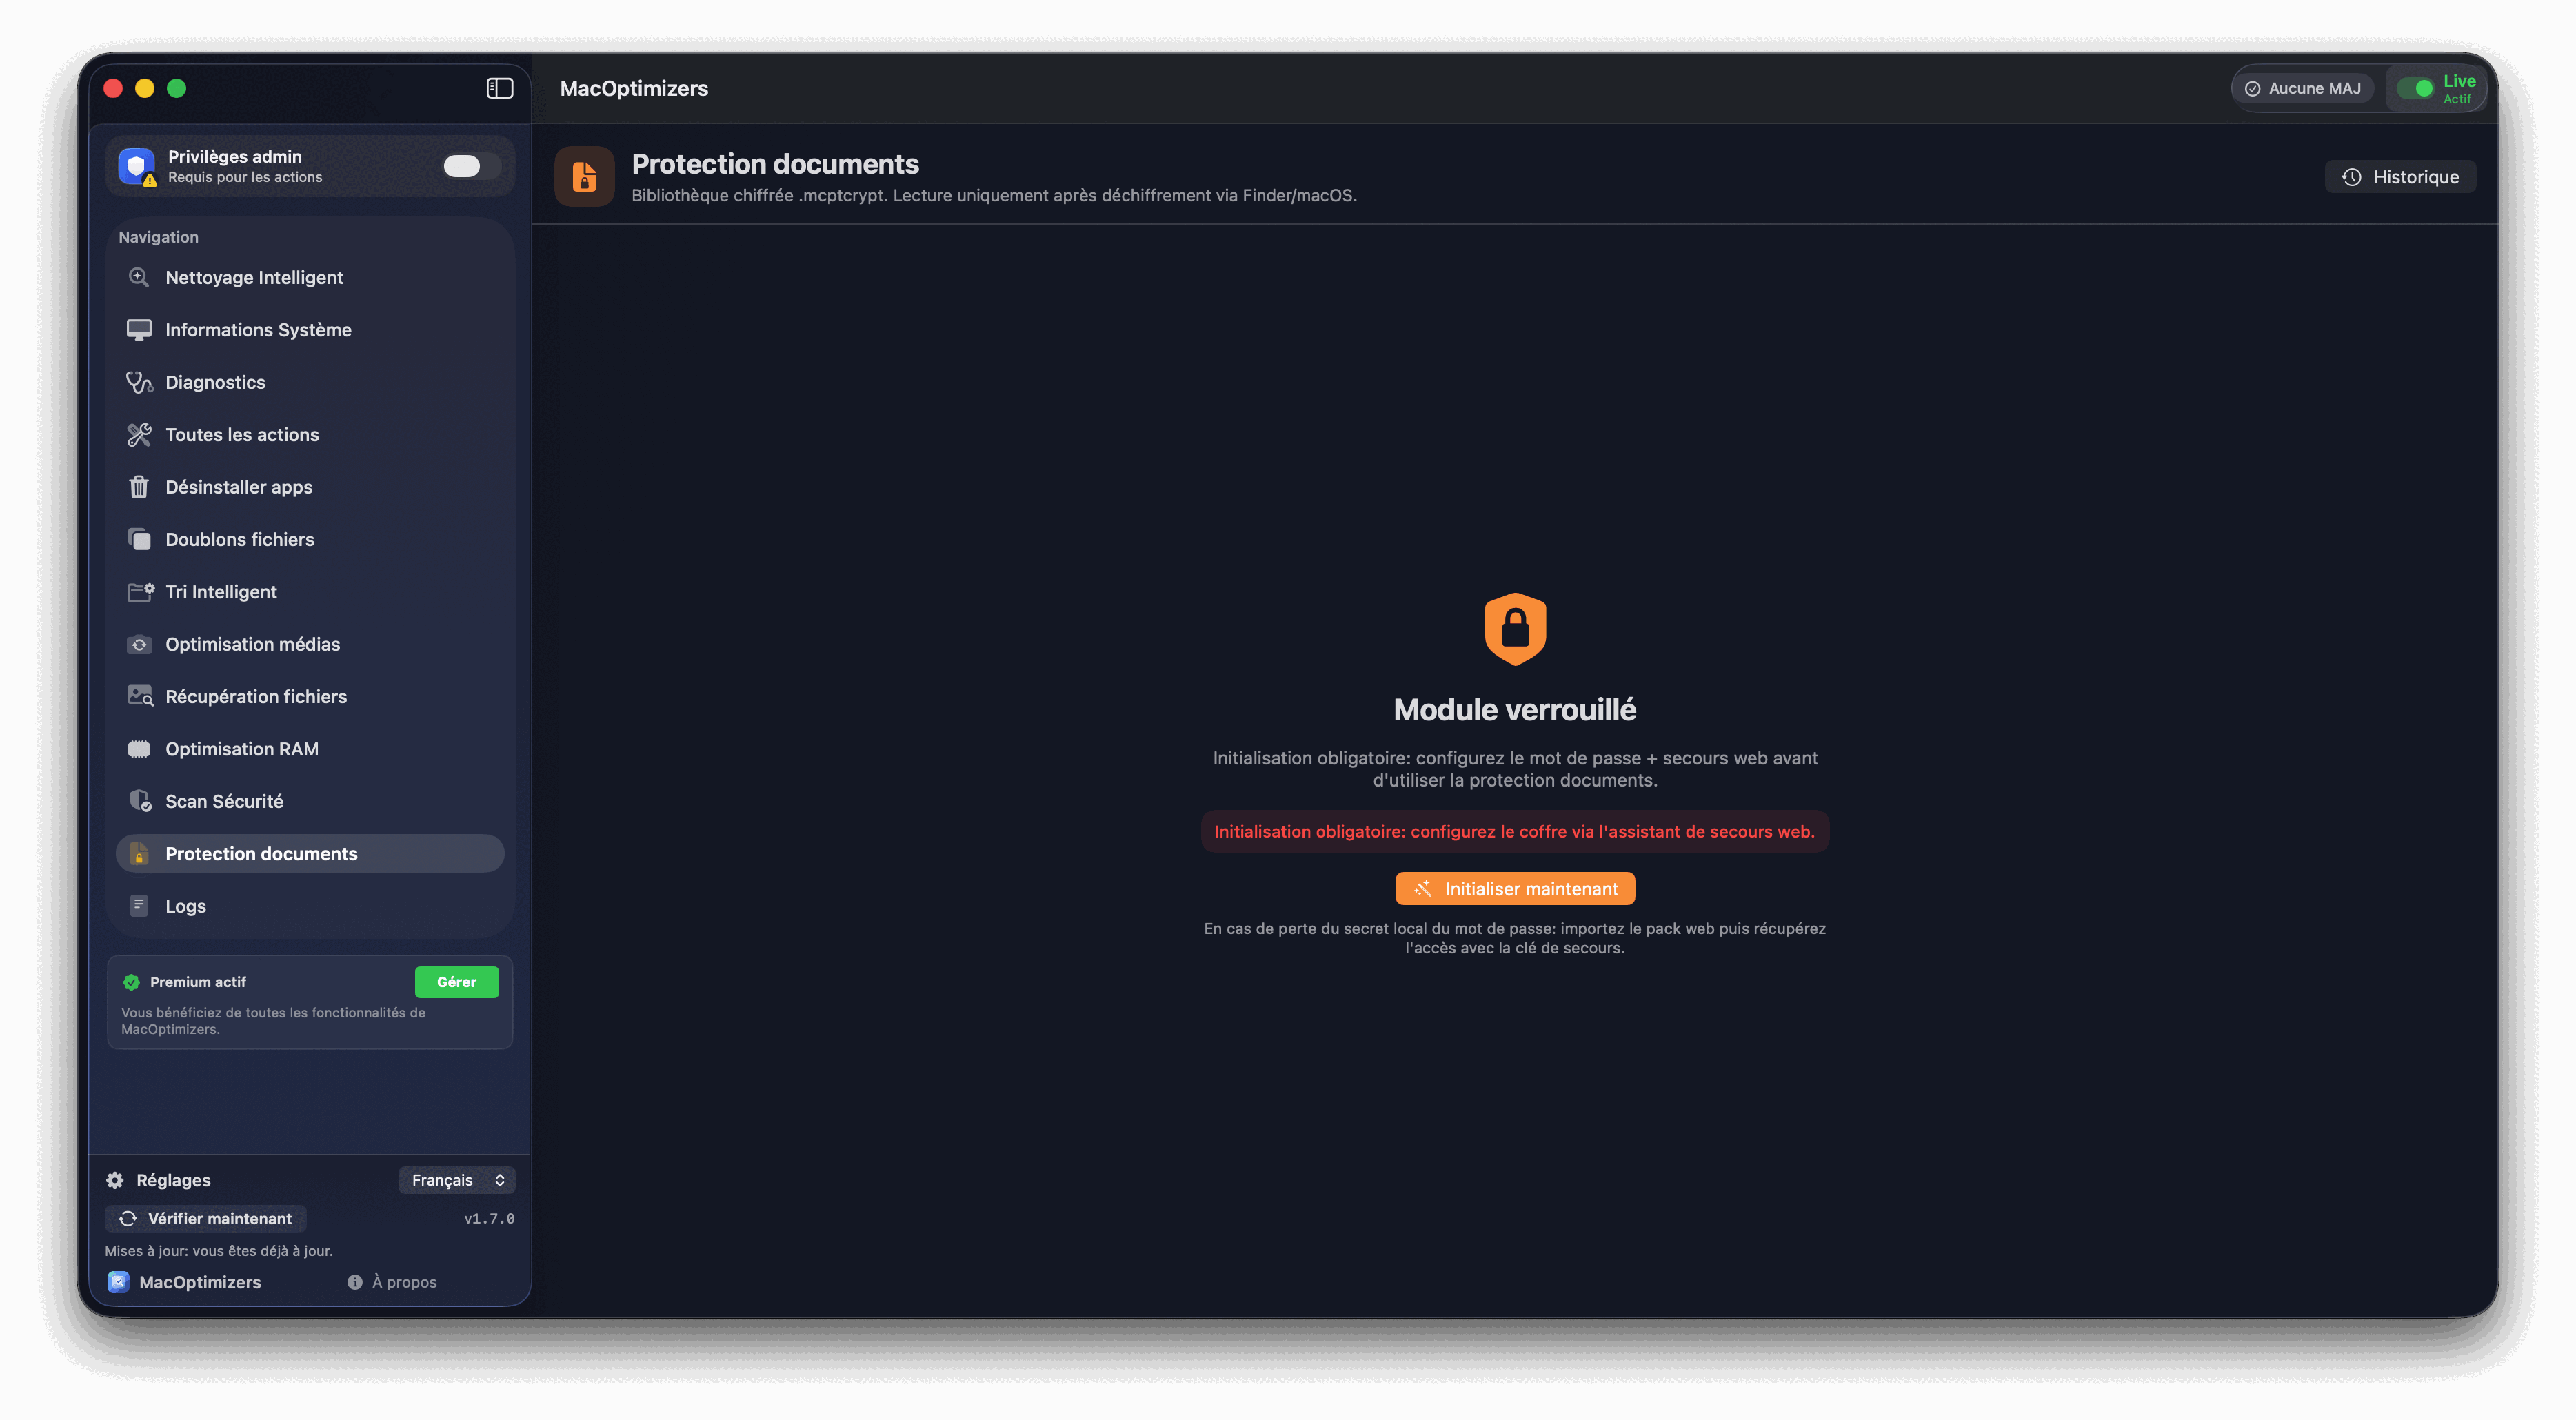Open the Français language dropdown
The height and width of the screenshot is (1420, 2576).
click(457, 1180)
